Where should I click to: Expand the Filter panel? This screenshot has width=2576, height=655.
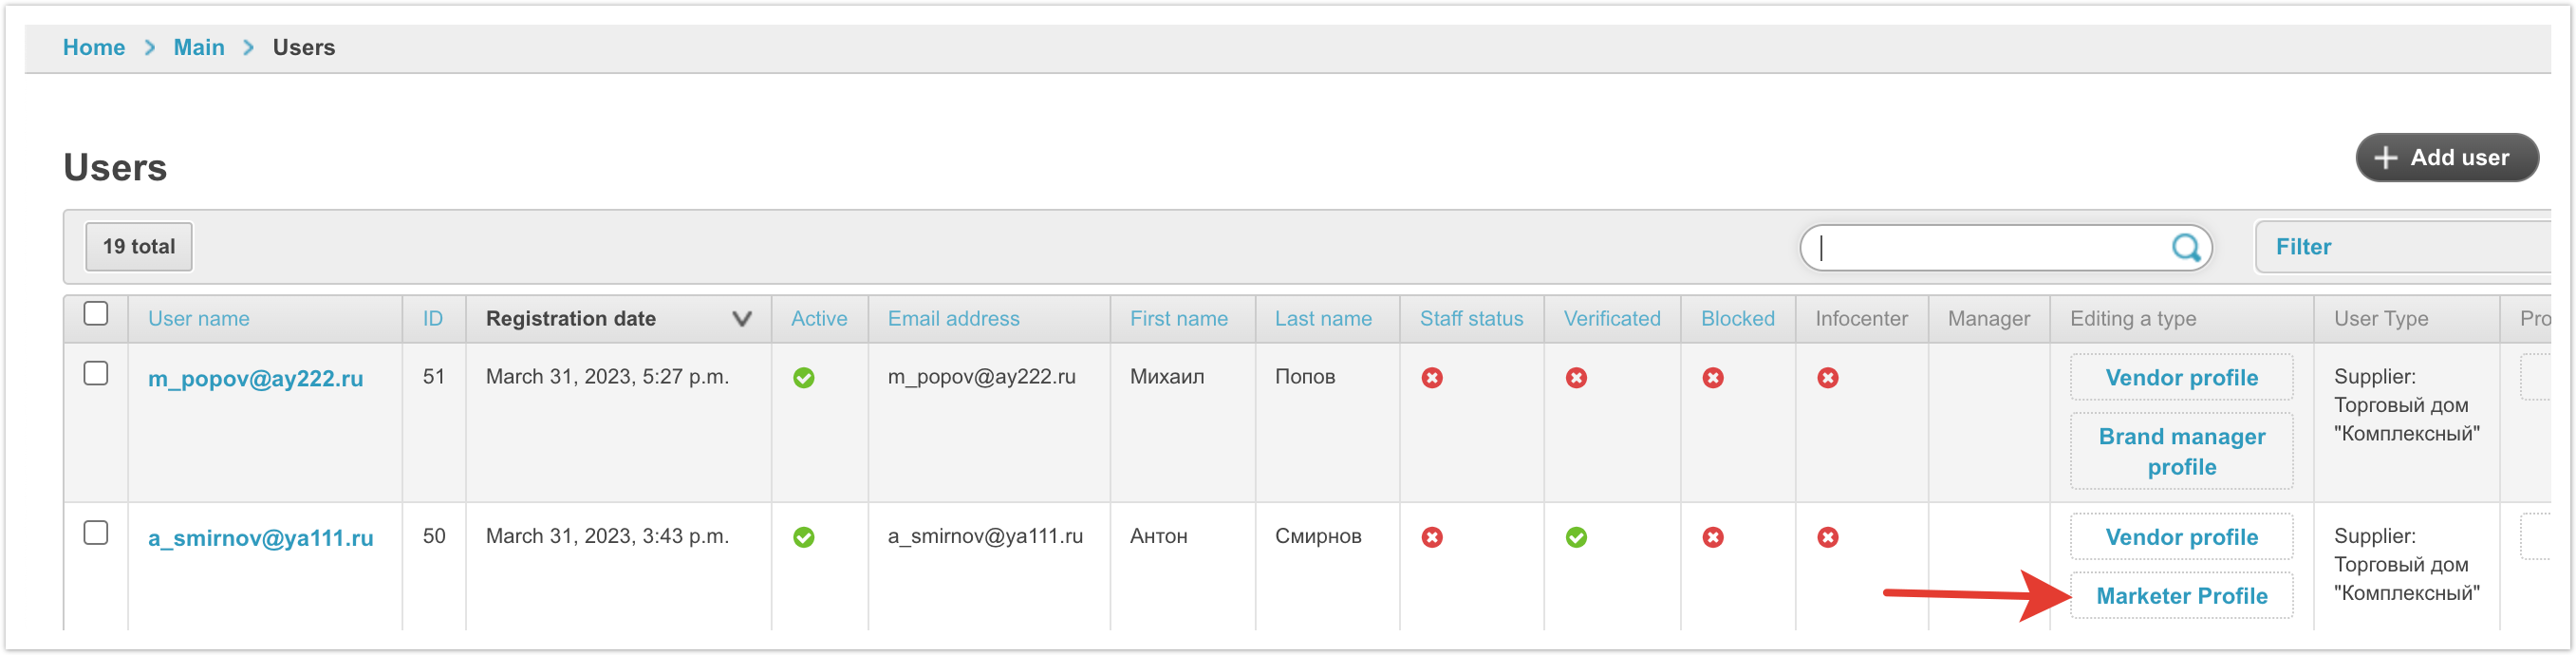2302,247
